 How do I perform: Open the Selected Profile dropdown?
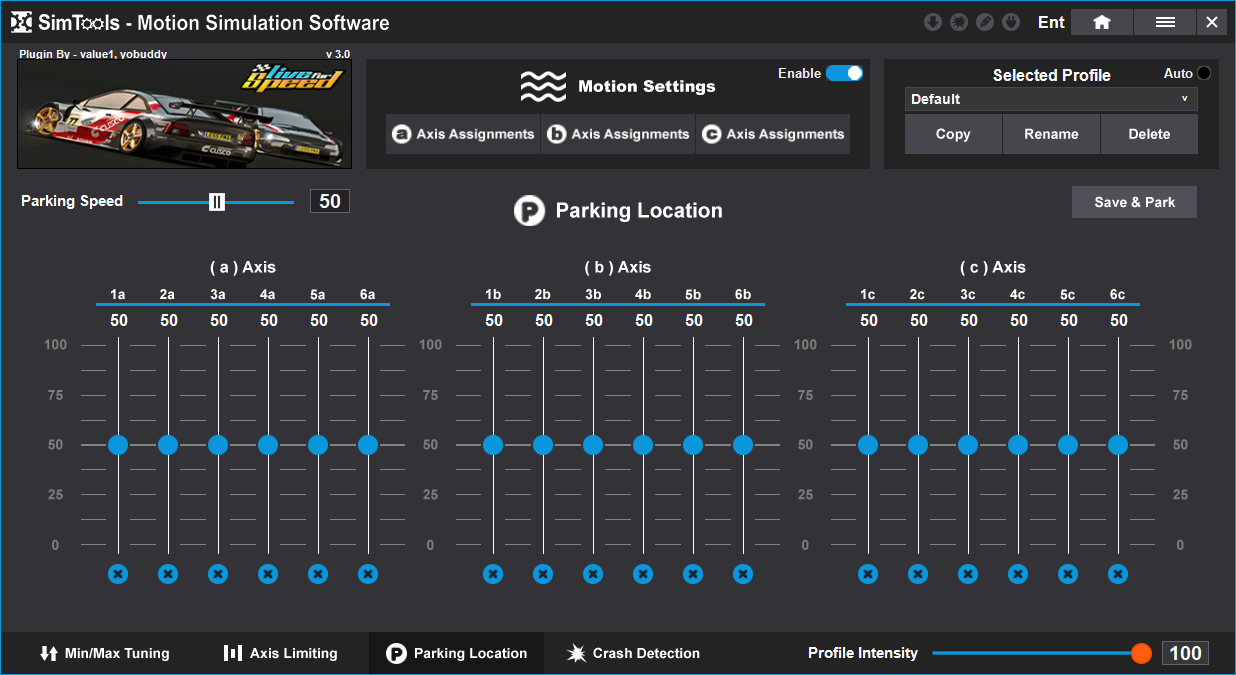(x=1050, y=99)
